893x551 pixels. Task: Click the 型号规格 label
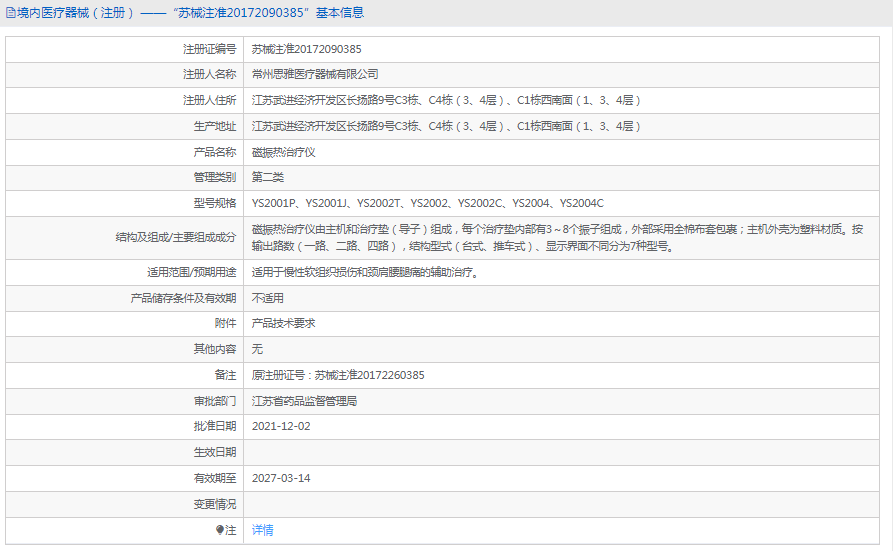[214, 203]
